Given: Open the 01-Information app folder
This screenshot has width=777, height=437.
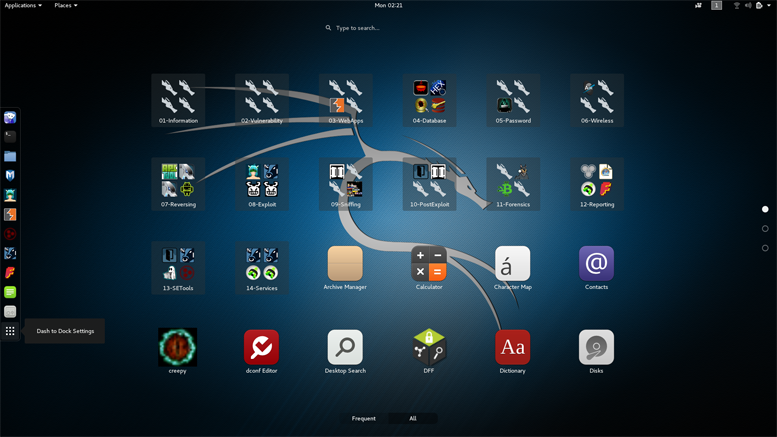Looking at the screenshot, I should [x=178, y=101].
